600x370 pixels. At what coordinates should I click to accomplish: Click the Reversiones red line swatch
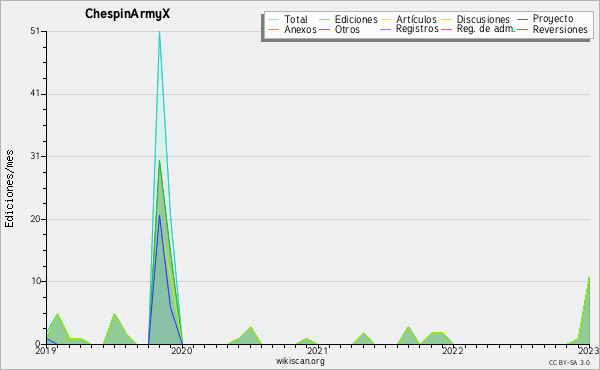(x=523, y=29)
